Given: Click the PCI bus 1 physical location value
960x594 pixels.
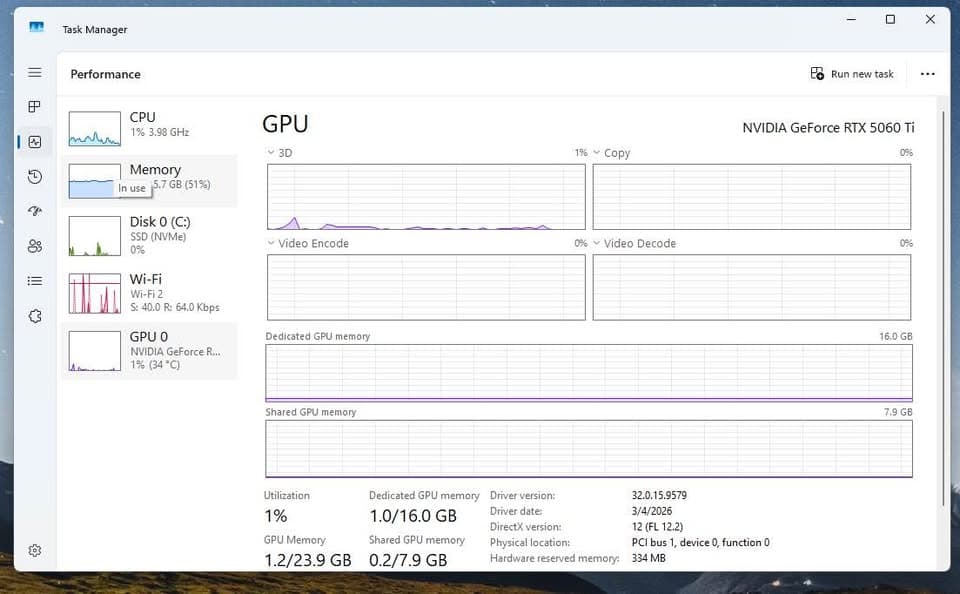Looking at the screenshot, I should point(700,543).
